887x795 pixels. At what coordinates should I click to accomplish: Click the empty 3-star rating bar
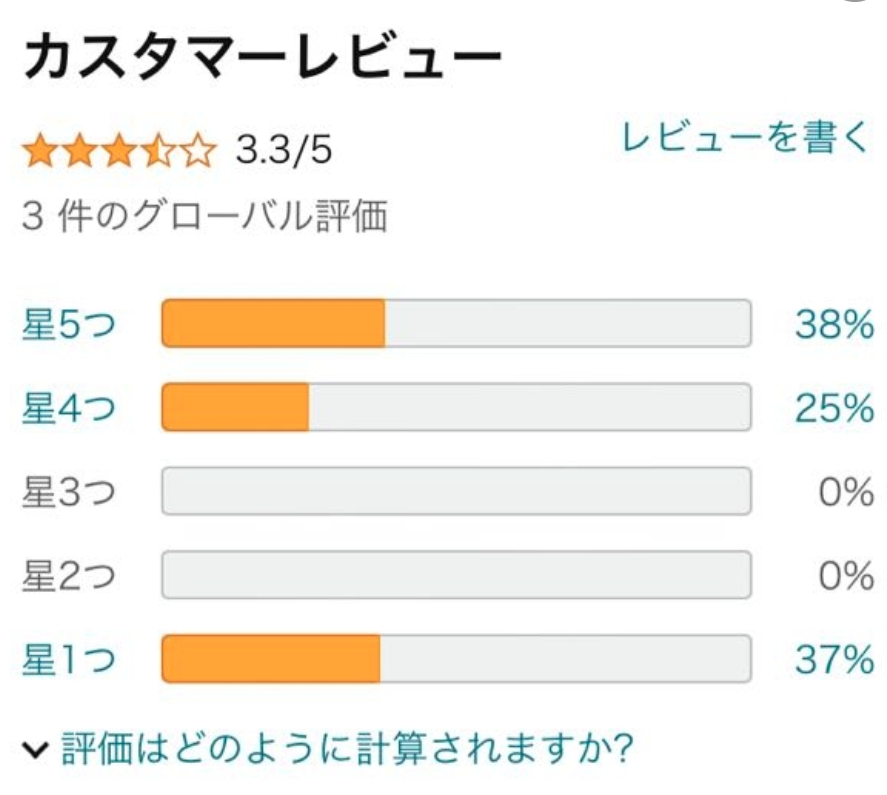point(456,492)
